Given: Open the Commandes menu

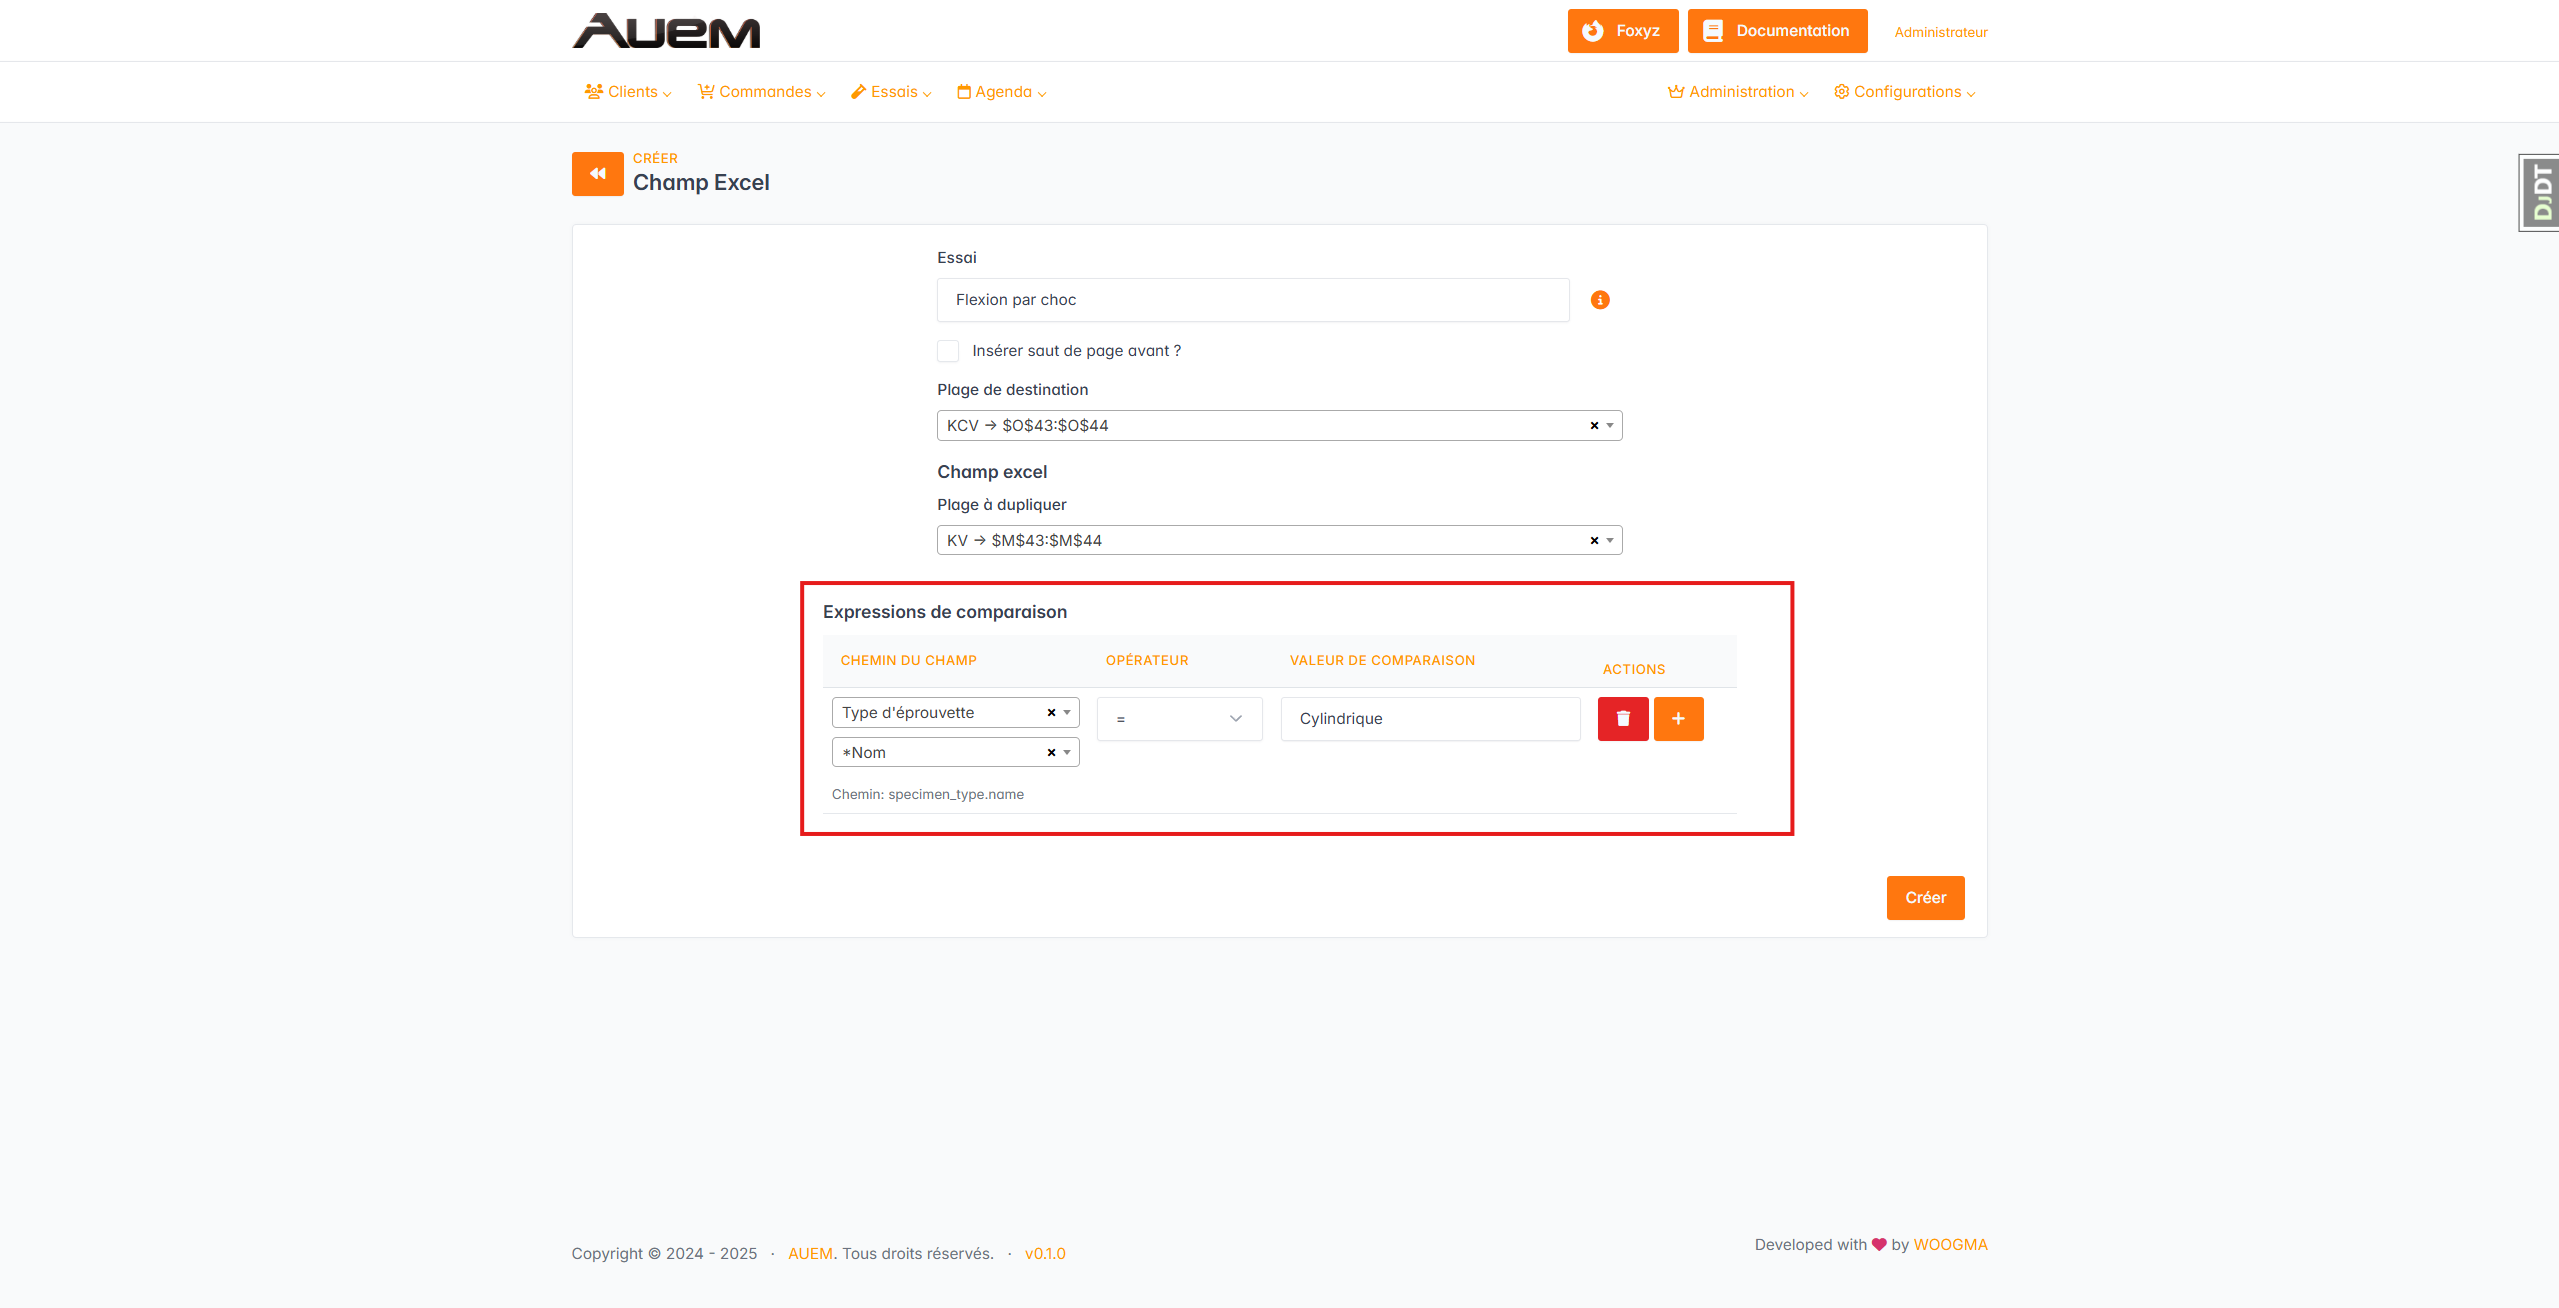Looking at the screenshot, I should (762, 92).
